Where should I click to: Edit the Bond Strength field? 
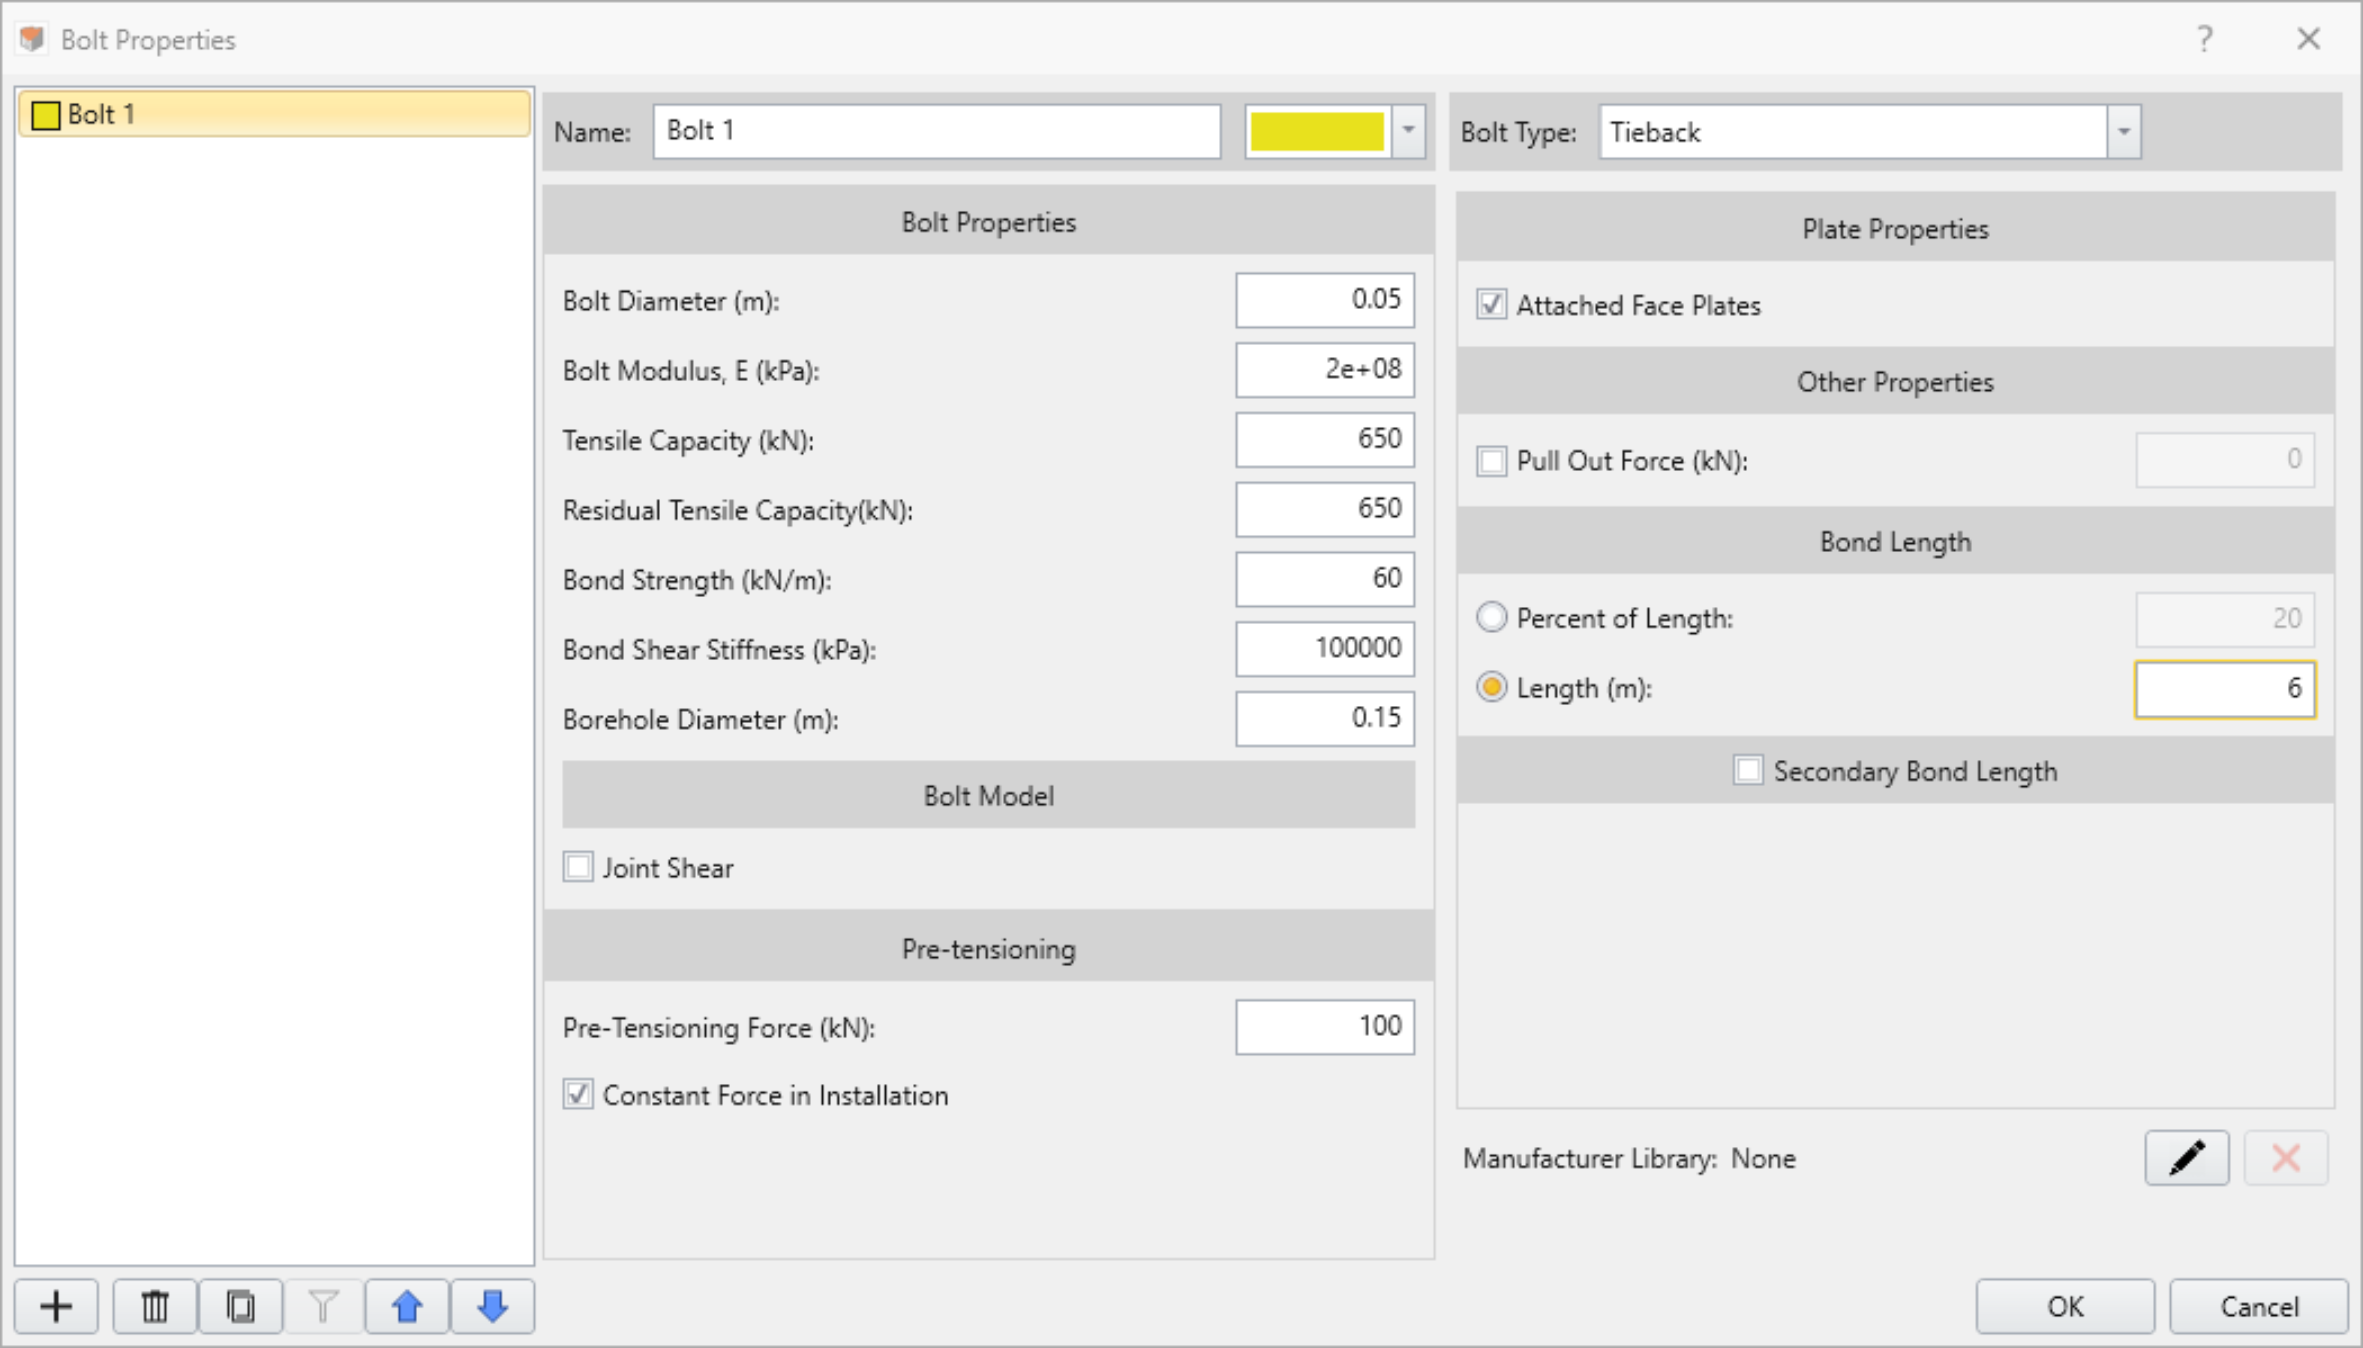tap(1325, 578)
